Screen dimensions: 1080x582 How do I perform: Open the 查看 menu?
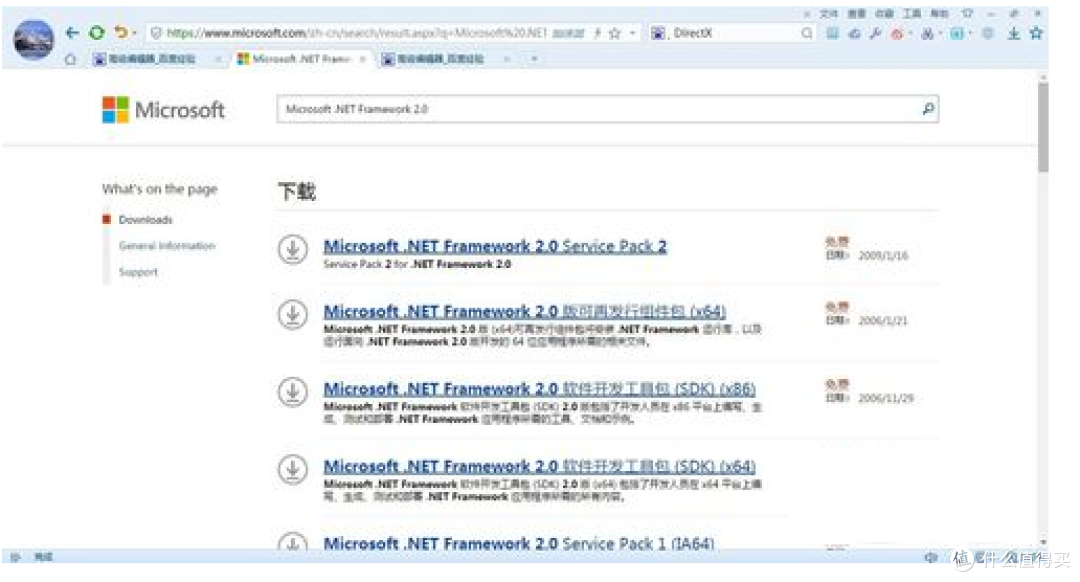click(857, 13)
